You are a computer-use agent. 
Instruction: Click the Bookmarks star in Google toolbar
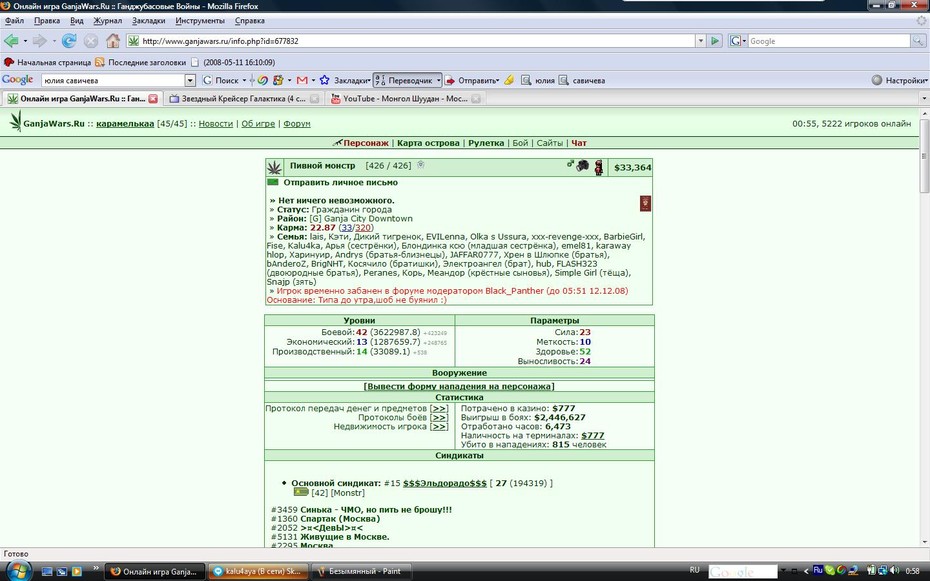coord(324,80)
